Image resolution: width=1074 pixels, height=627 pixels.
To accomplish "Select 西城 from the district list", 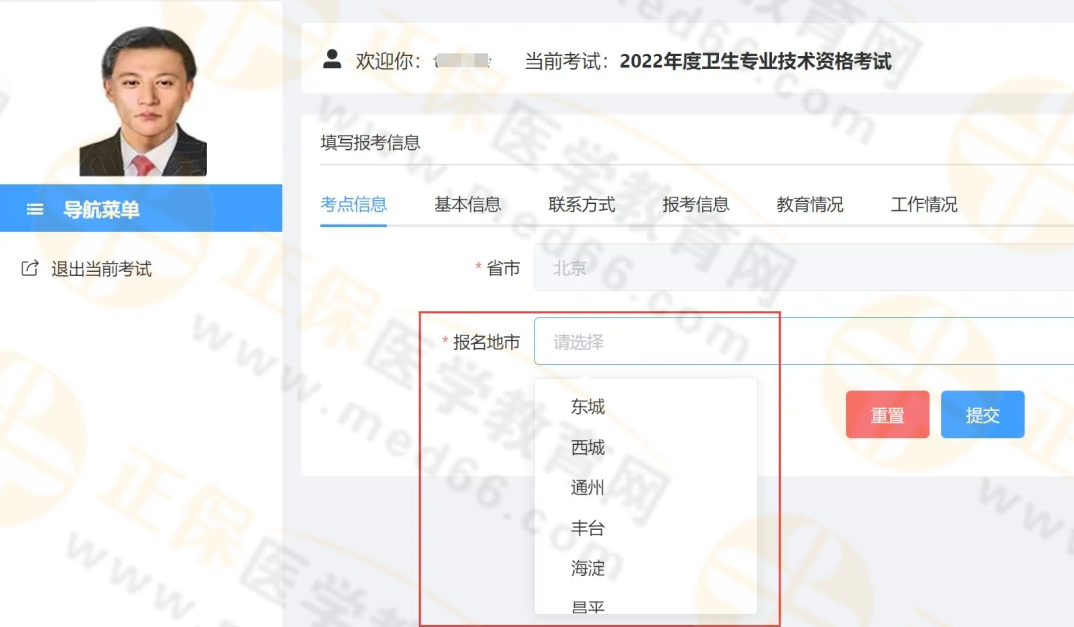I will pyautogui.click(x=585, y=447).
